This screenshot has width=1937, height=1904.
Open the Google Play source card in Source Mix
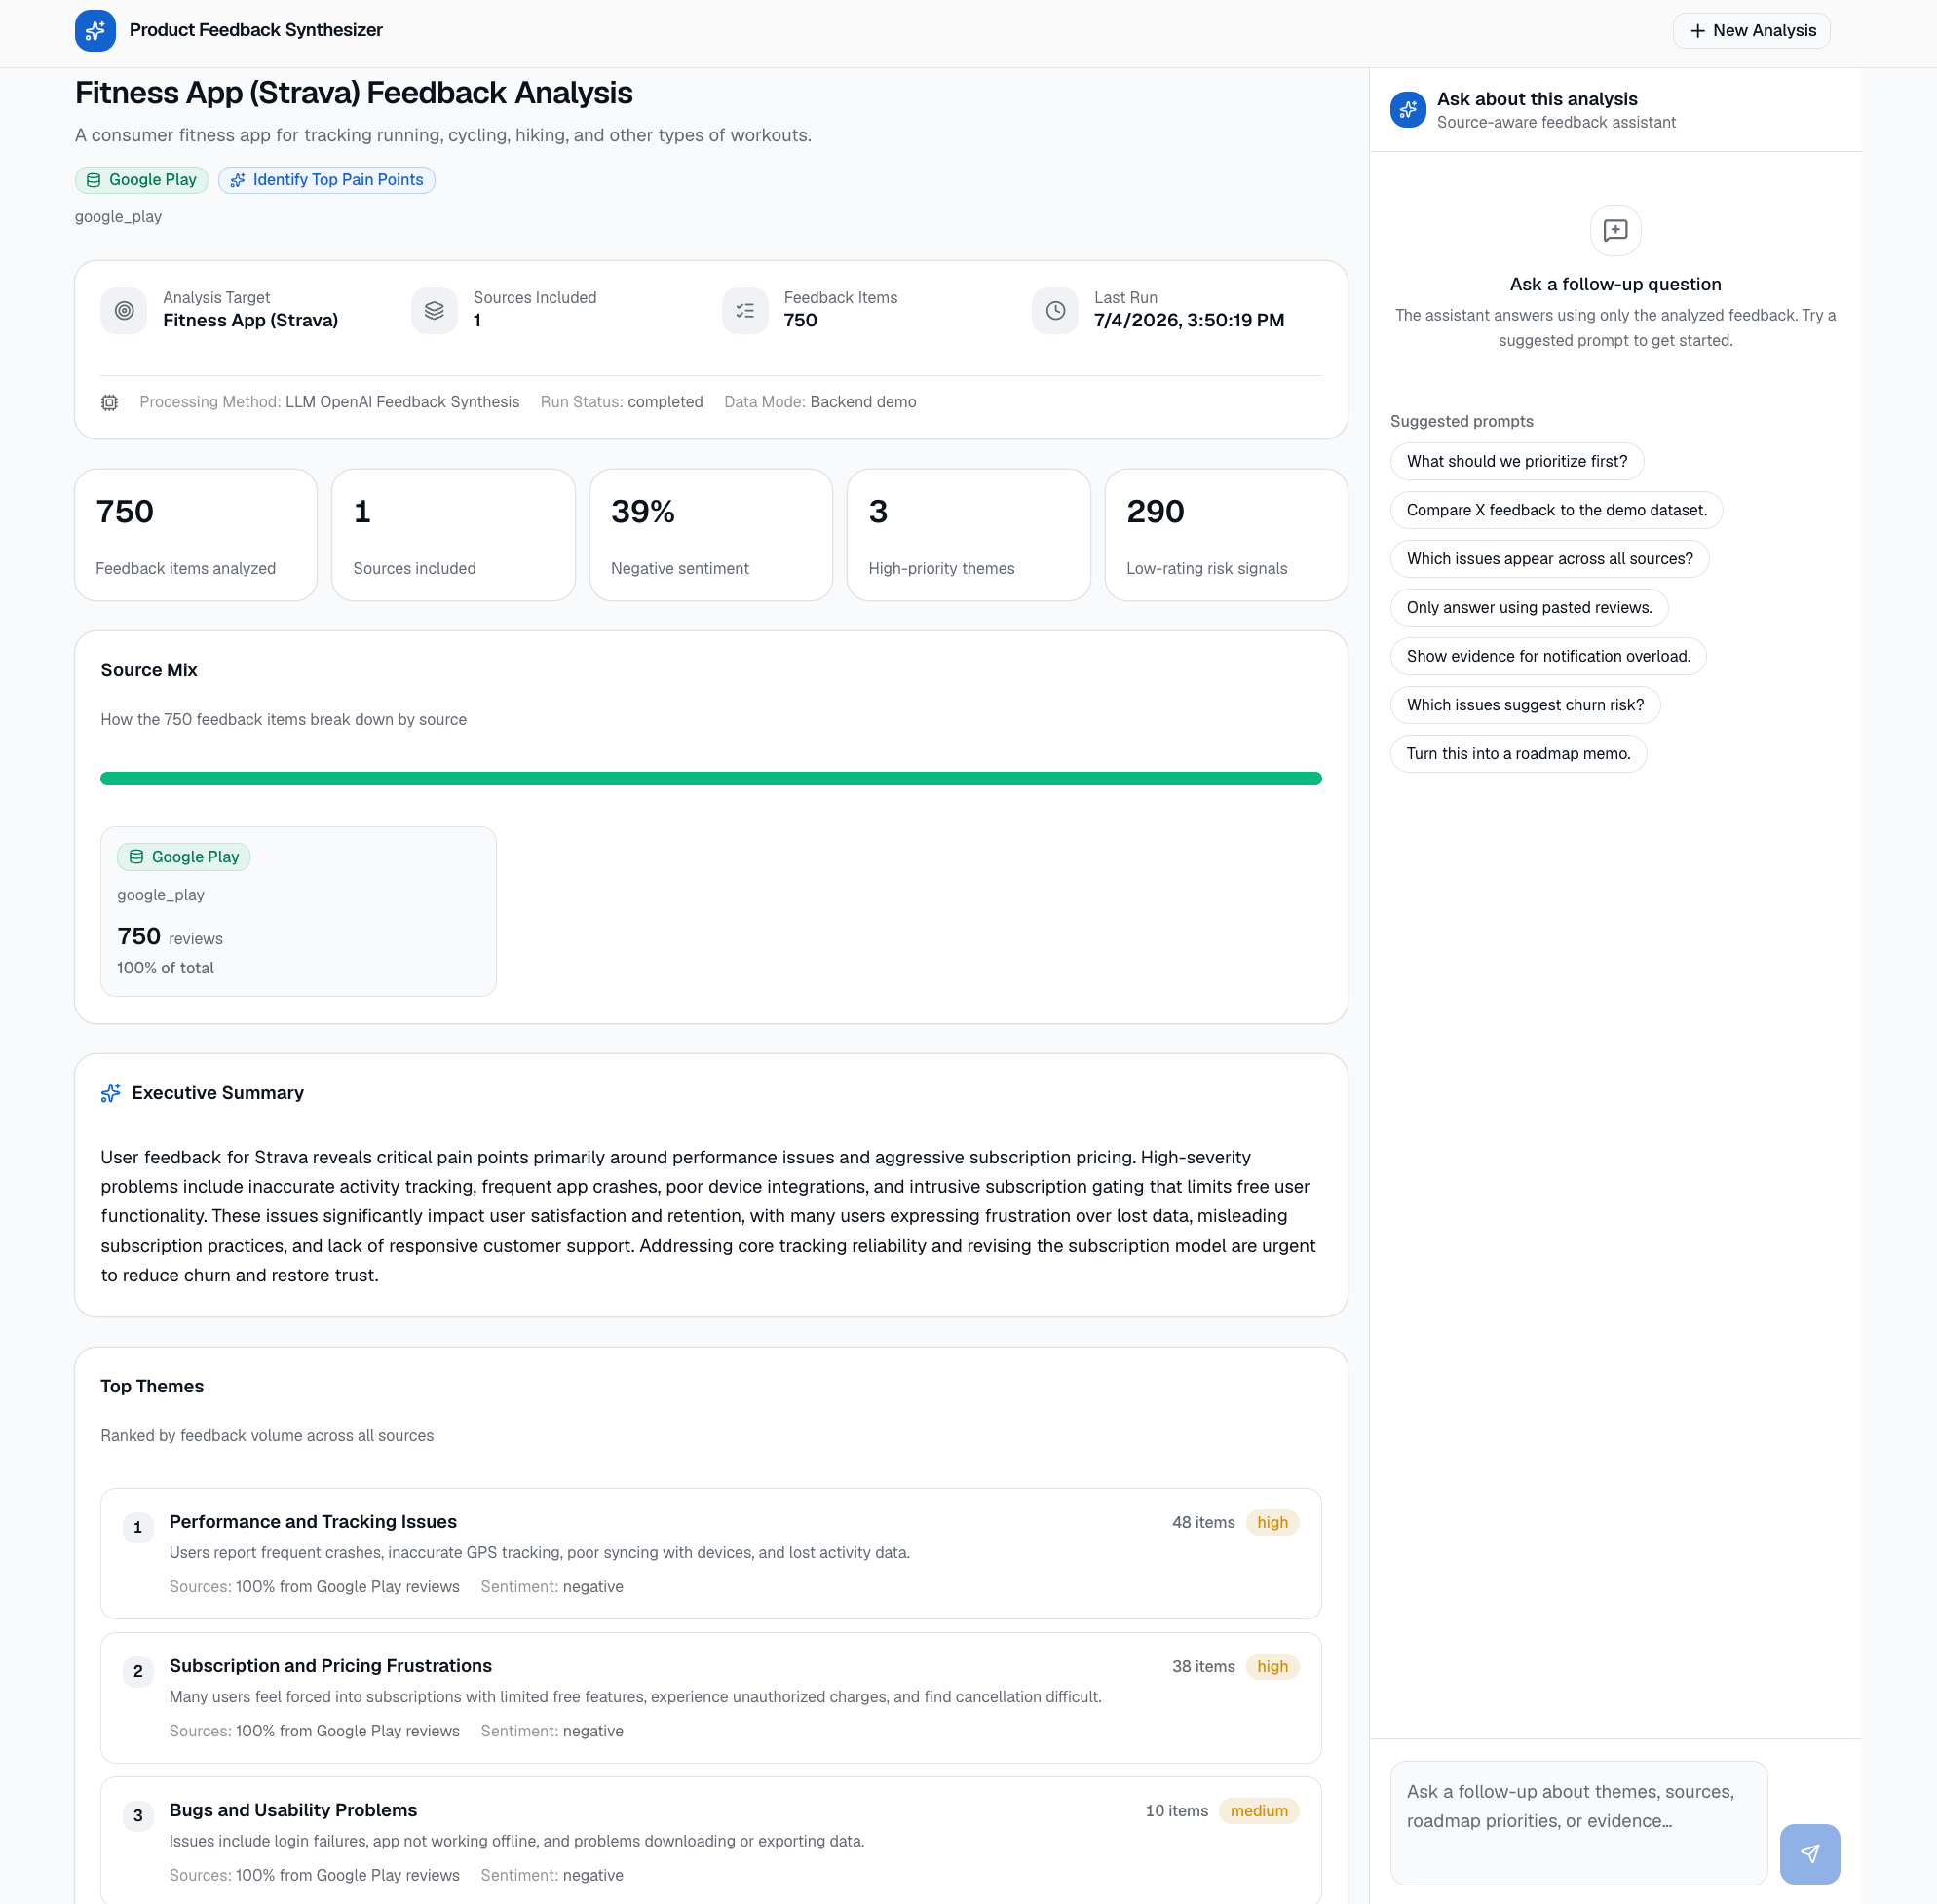point(298,911)
